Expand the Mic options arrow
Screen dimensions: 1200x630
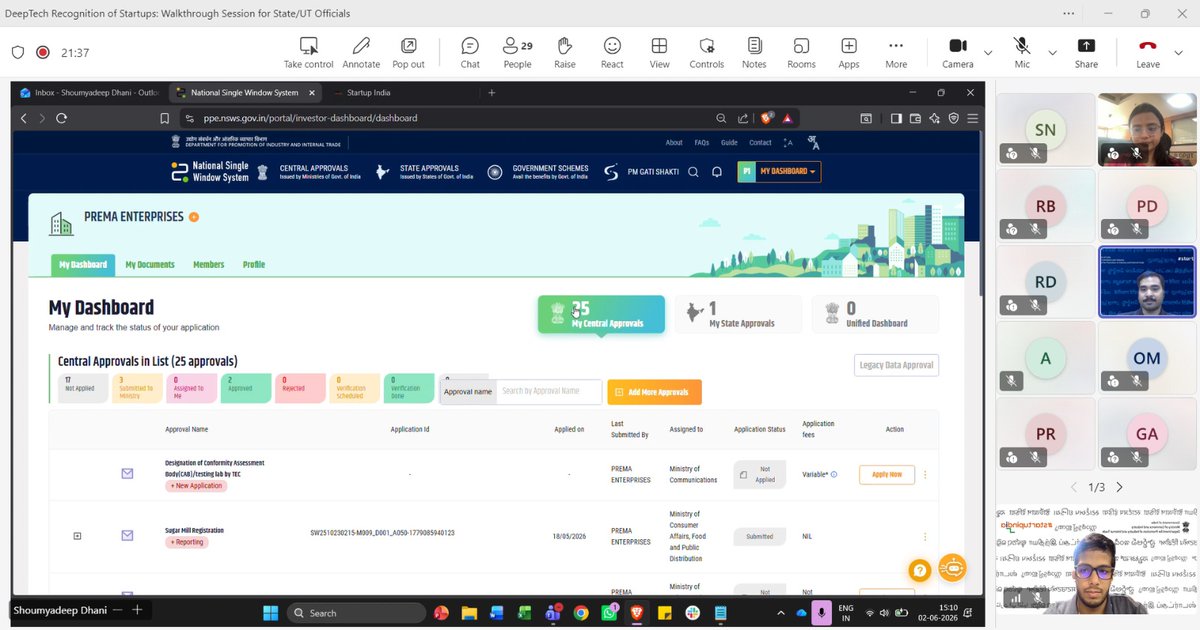point(1052,52)
